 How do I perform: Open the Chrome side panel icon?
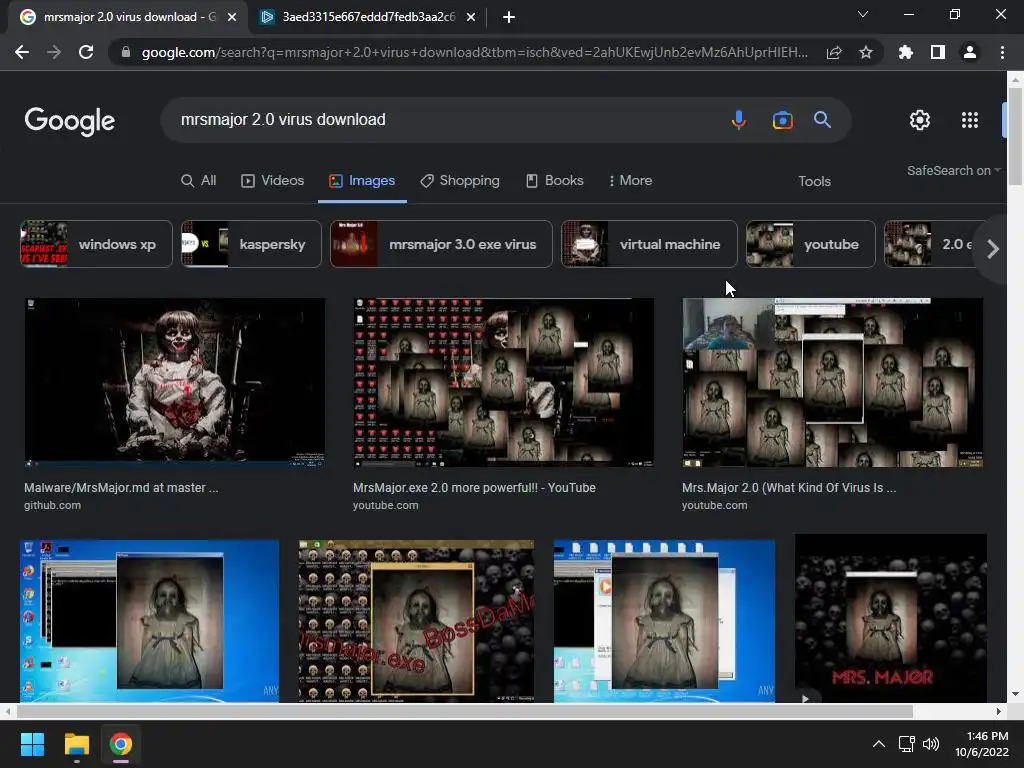pos(938,52)
